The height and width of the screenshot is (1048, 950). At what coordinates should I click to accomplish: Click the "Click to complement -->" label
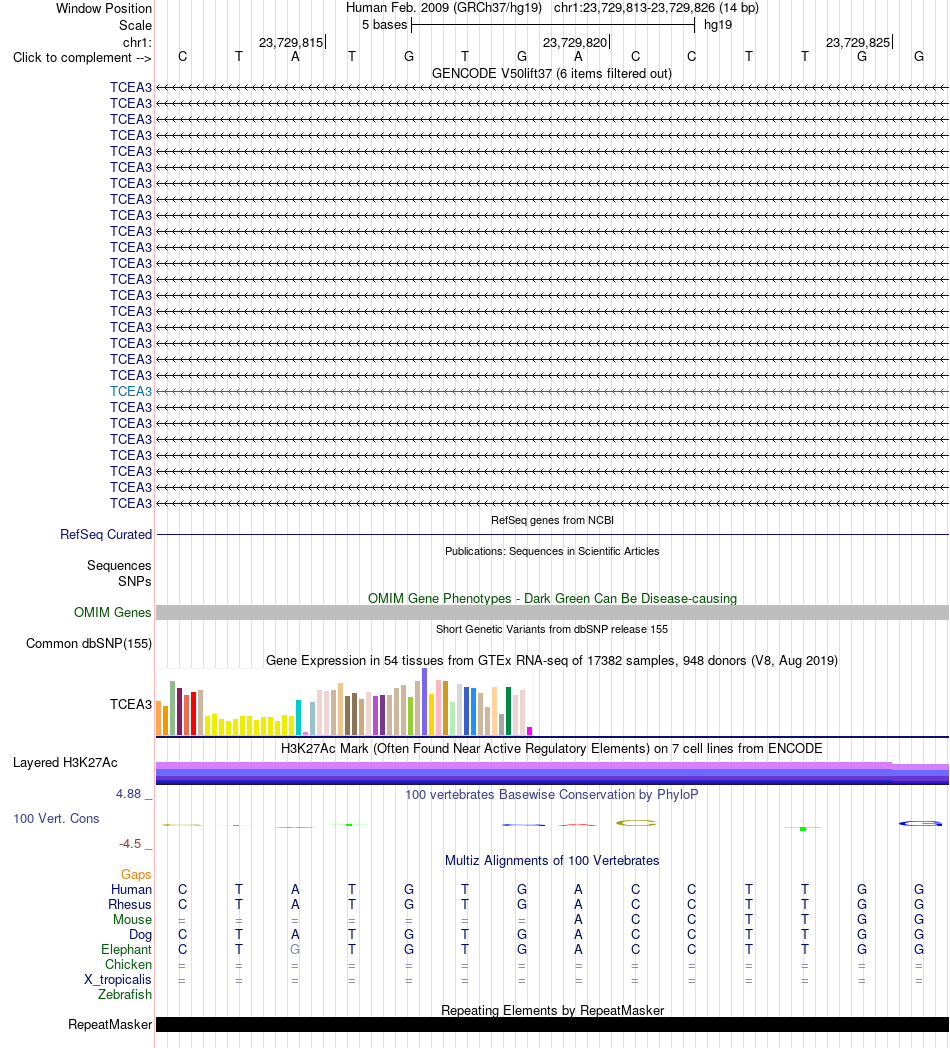click(82, 57)
